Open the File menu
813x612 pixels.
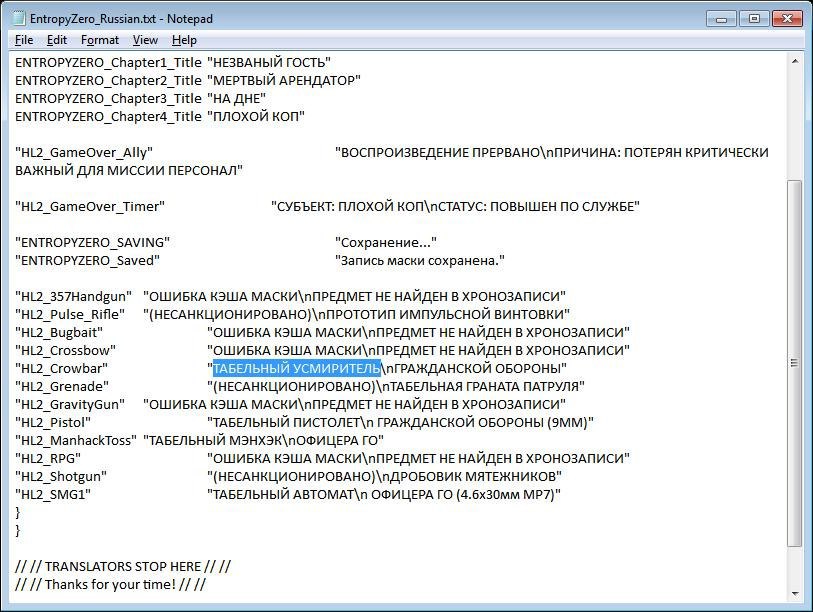pyautogui.click(x=24, y=40)
